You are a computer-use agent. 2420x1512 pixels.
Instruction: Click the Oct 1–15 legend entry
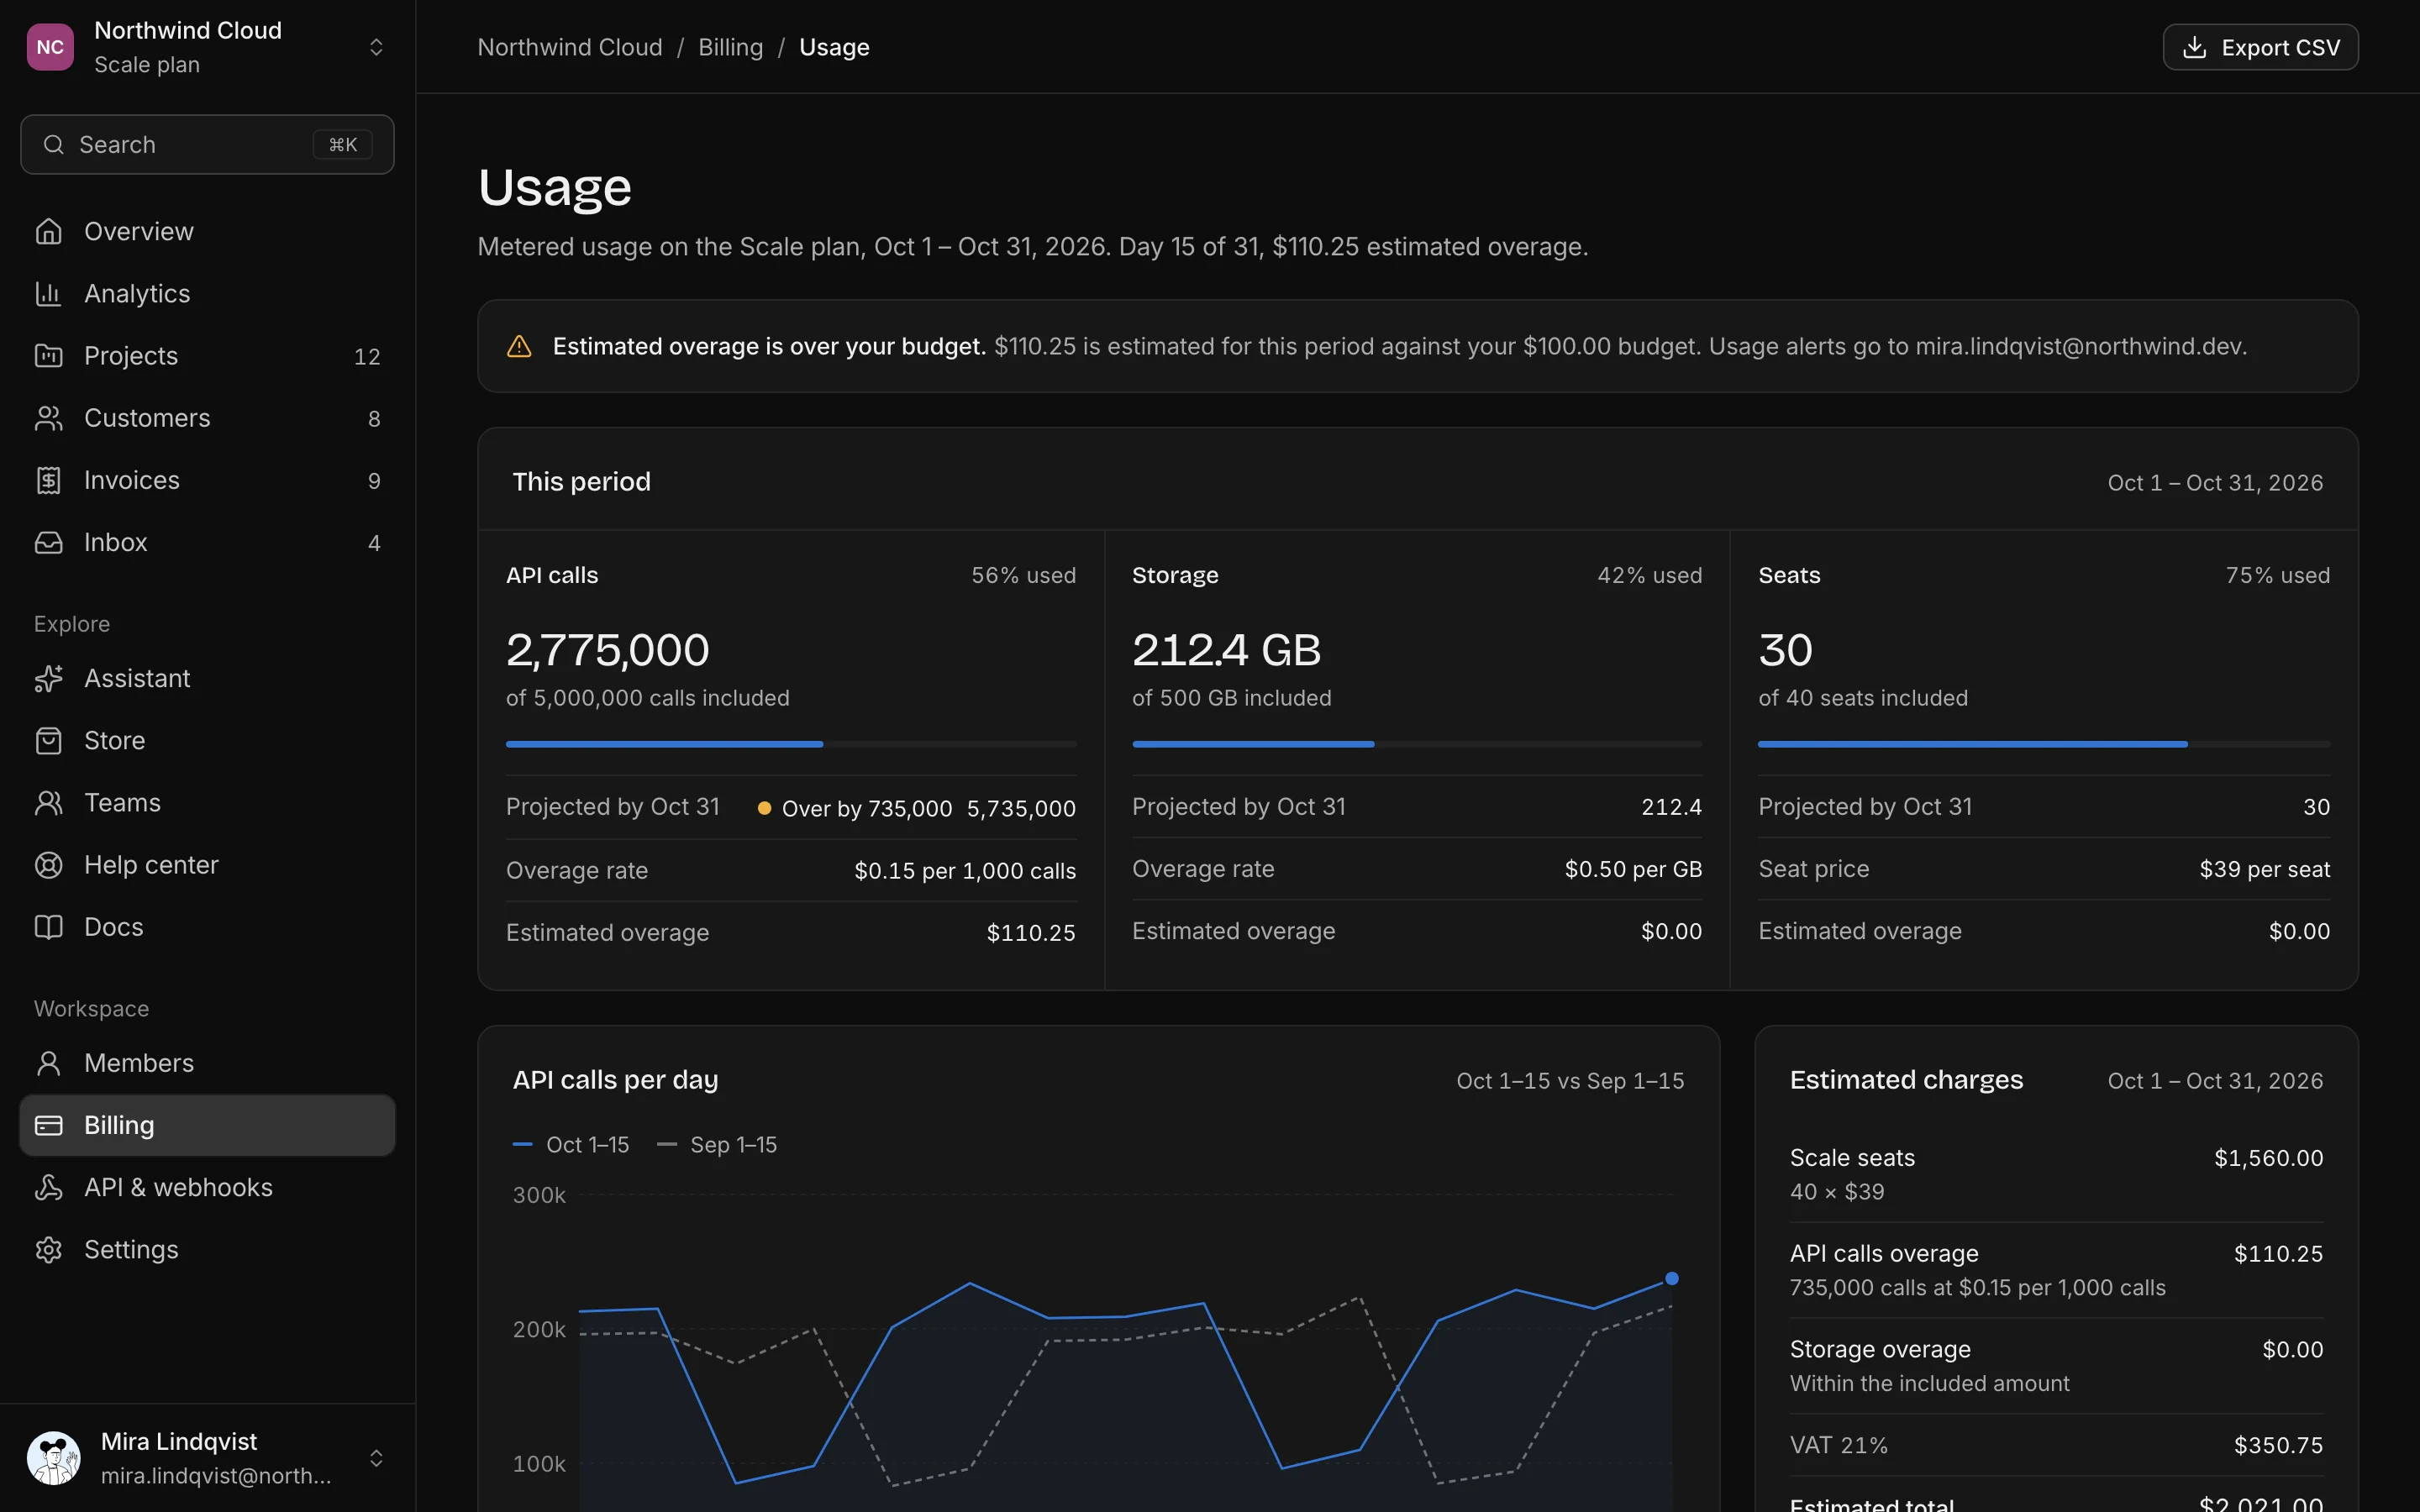coord(571,1144)
